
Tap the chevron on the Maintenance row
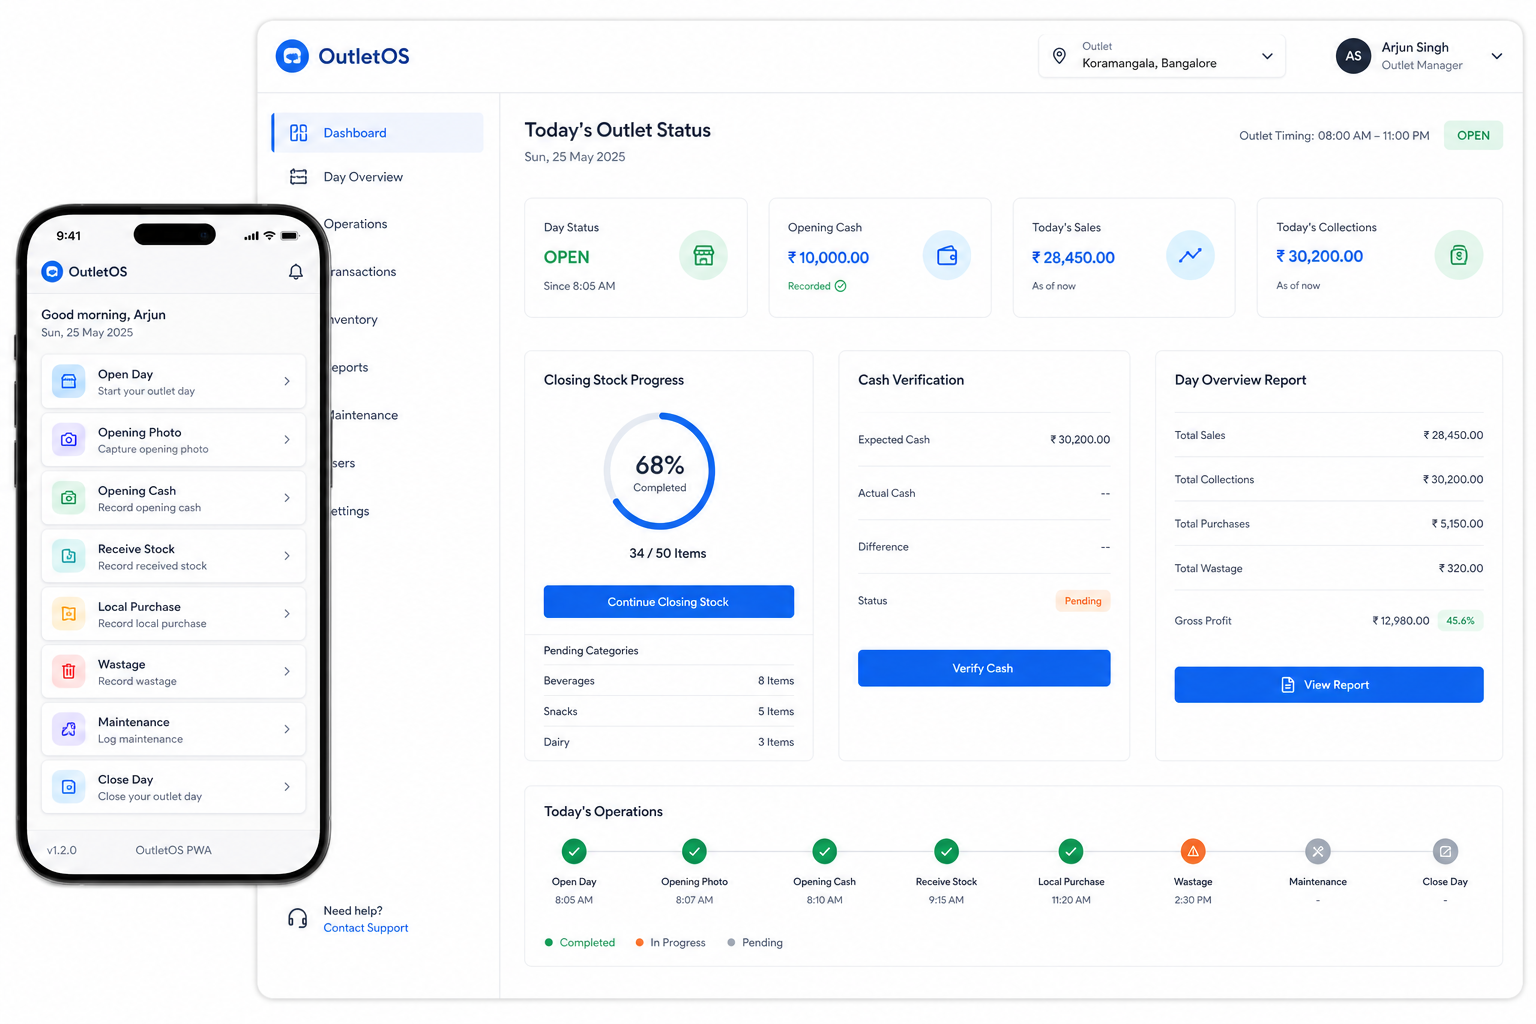point(287,729)
